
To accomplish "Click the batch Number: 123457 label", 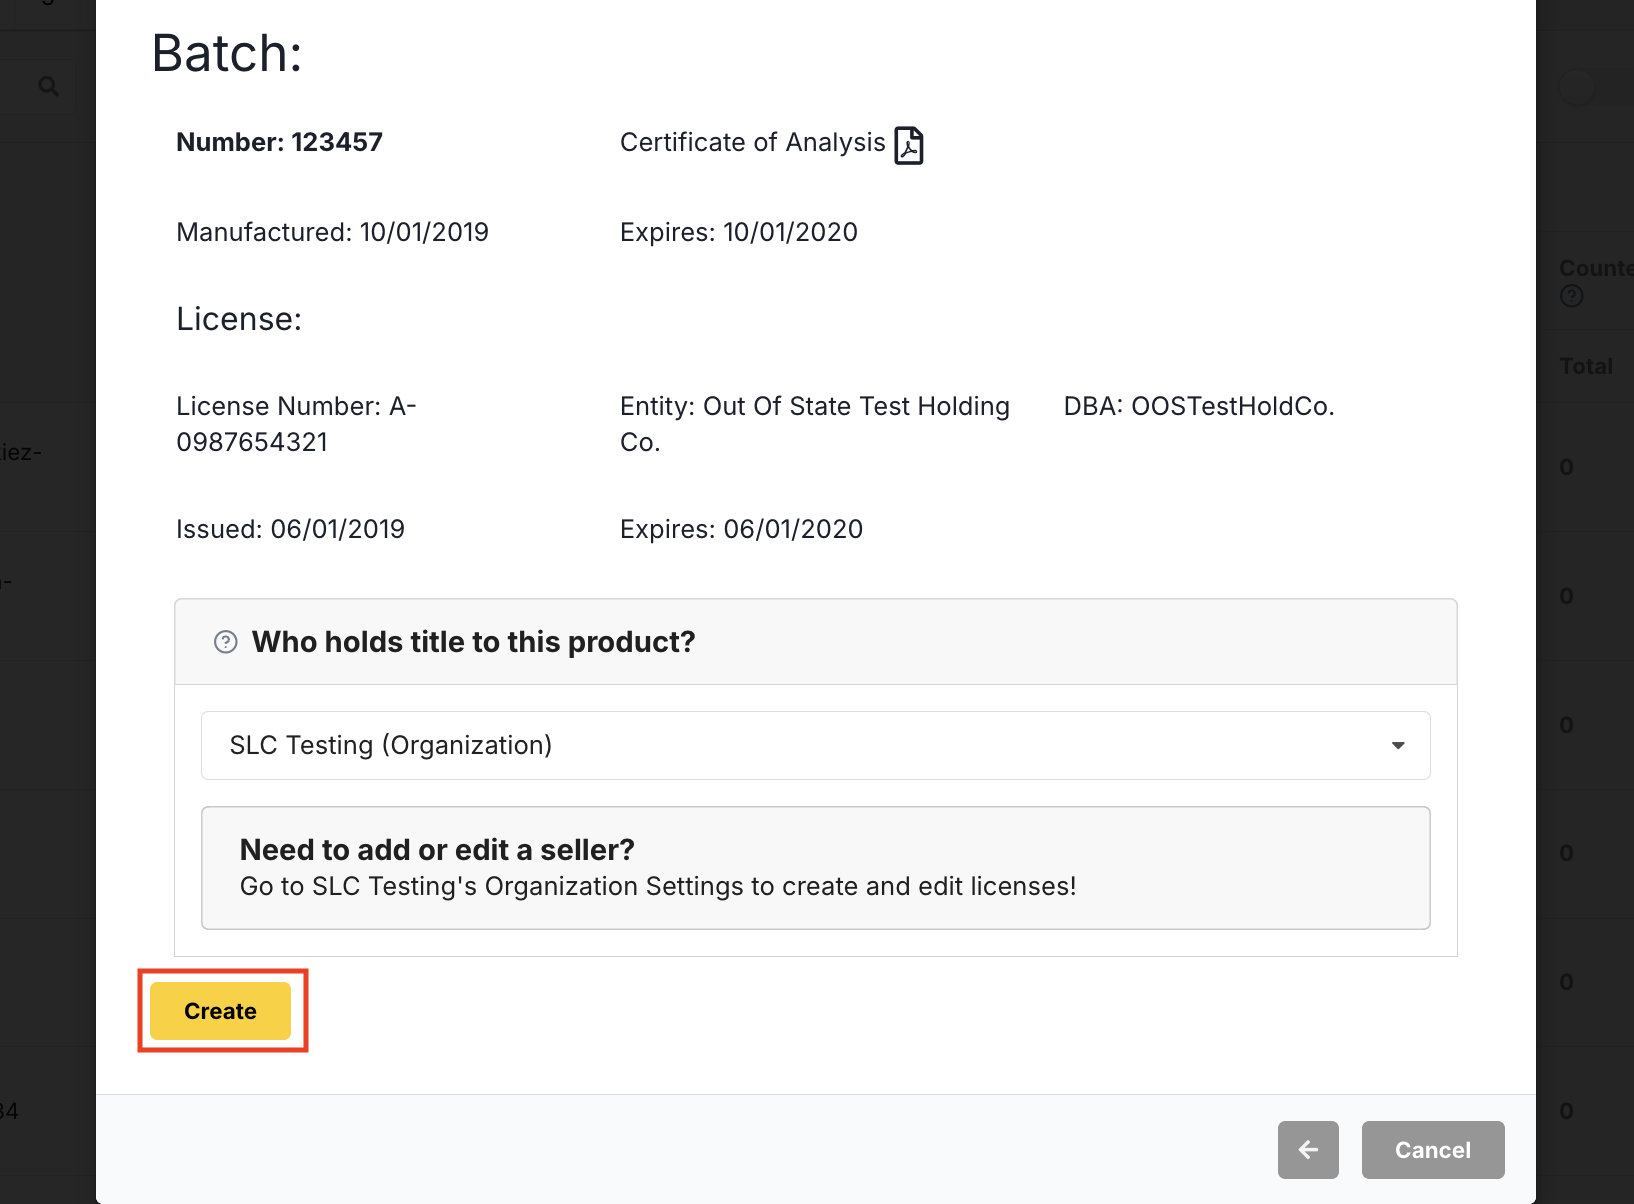I will pos(279,143).
